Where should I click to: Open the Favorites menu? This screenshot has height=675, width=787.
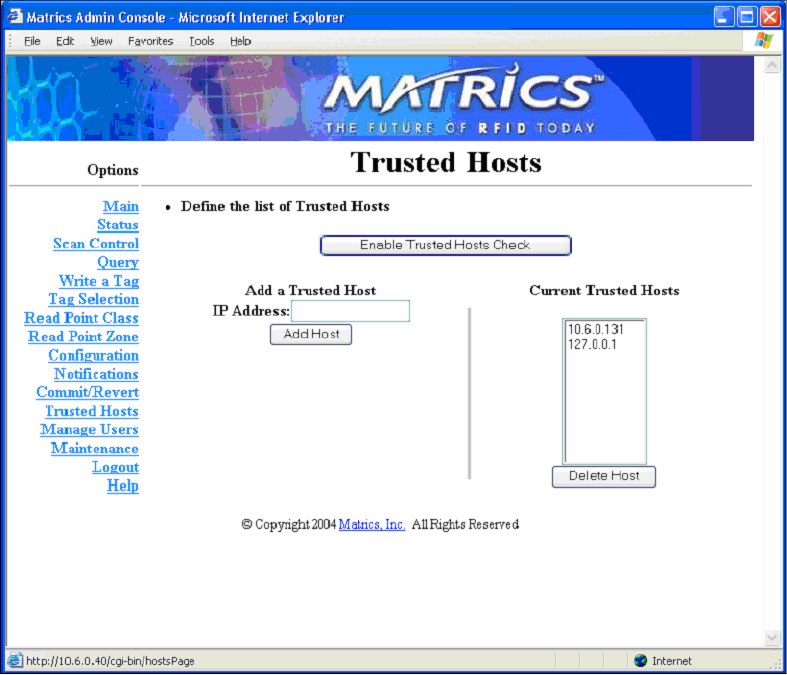pos(150,41)
